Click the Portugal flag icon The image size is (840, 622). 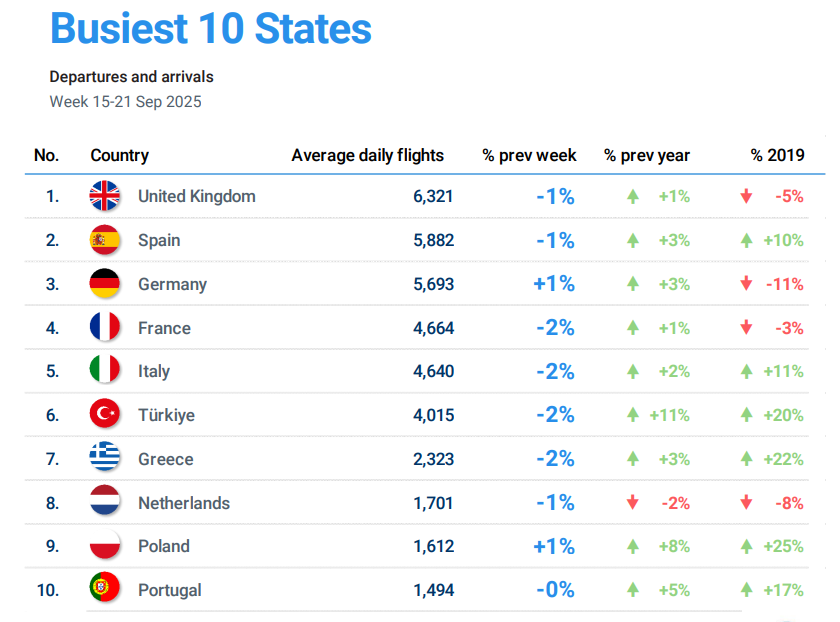(104, 587)
